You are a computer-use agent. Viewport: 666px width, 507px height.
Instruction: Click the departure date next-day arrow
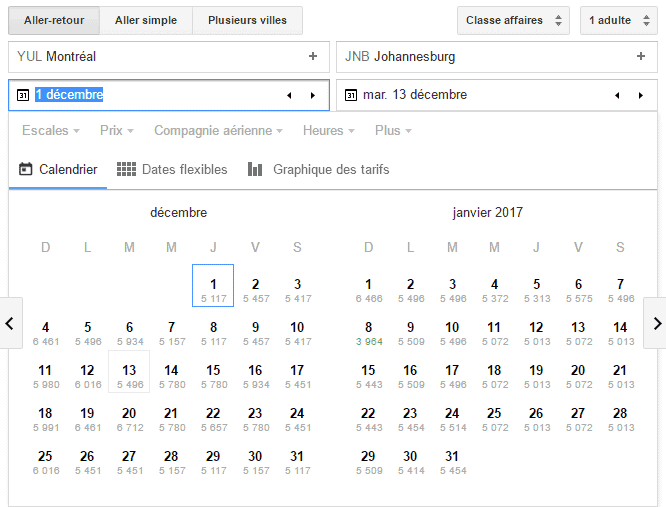point(313,96)
